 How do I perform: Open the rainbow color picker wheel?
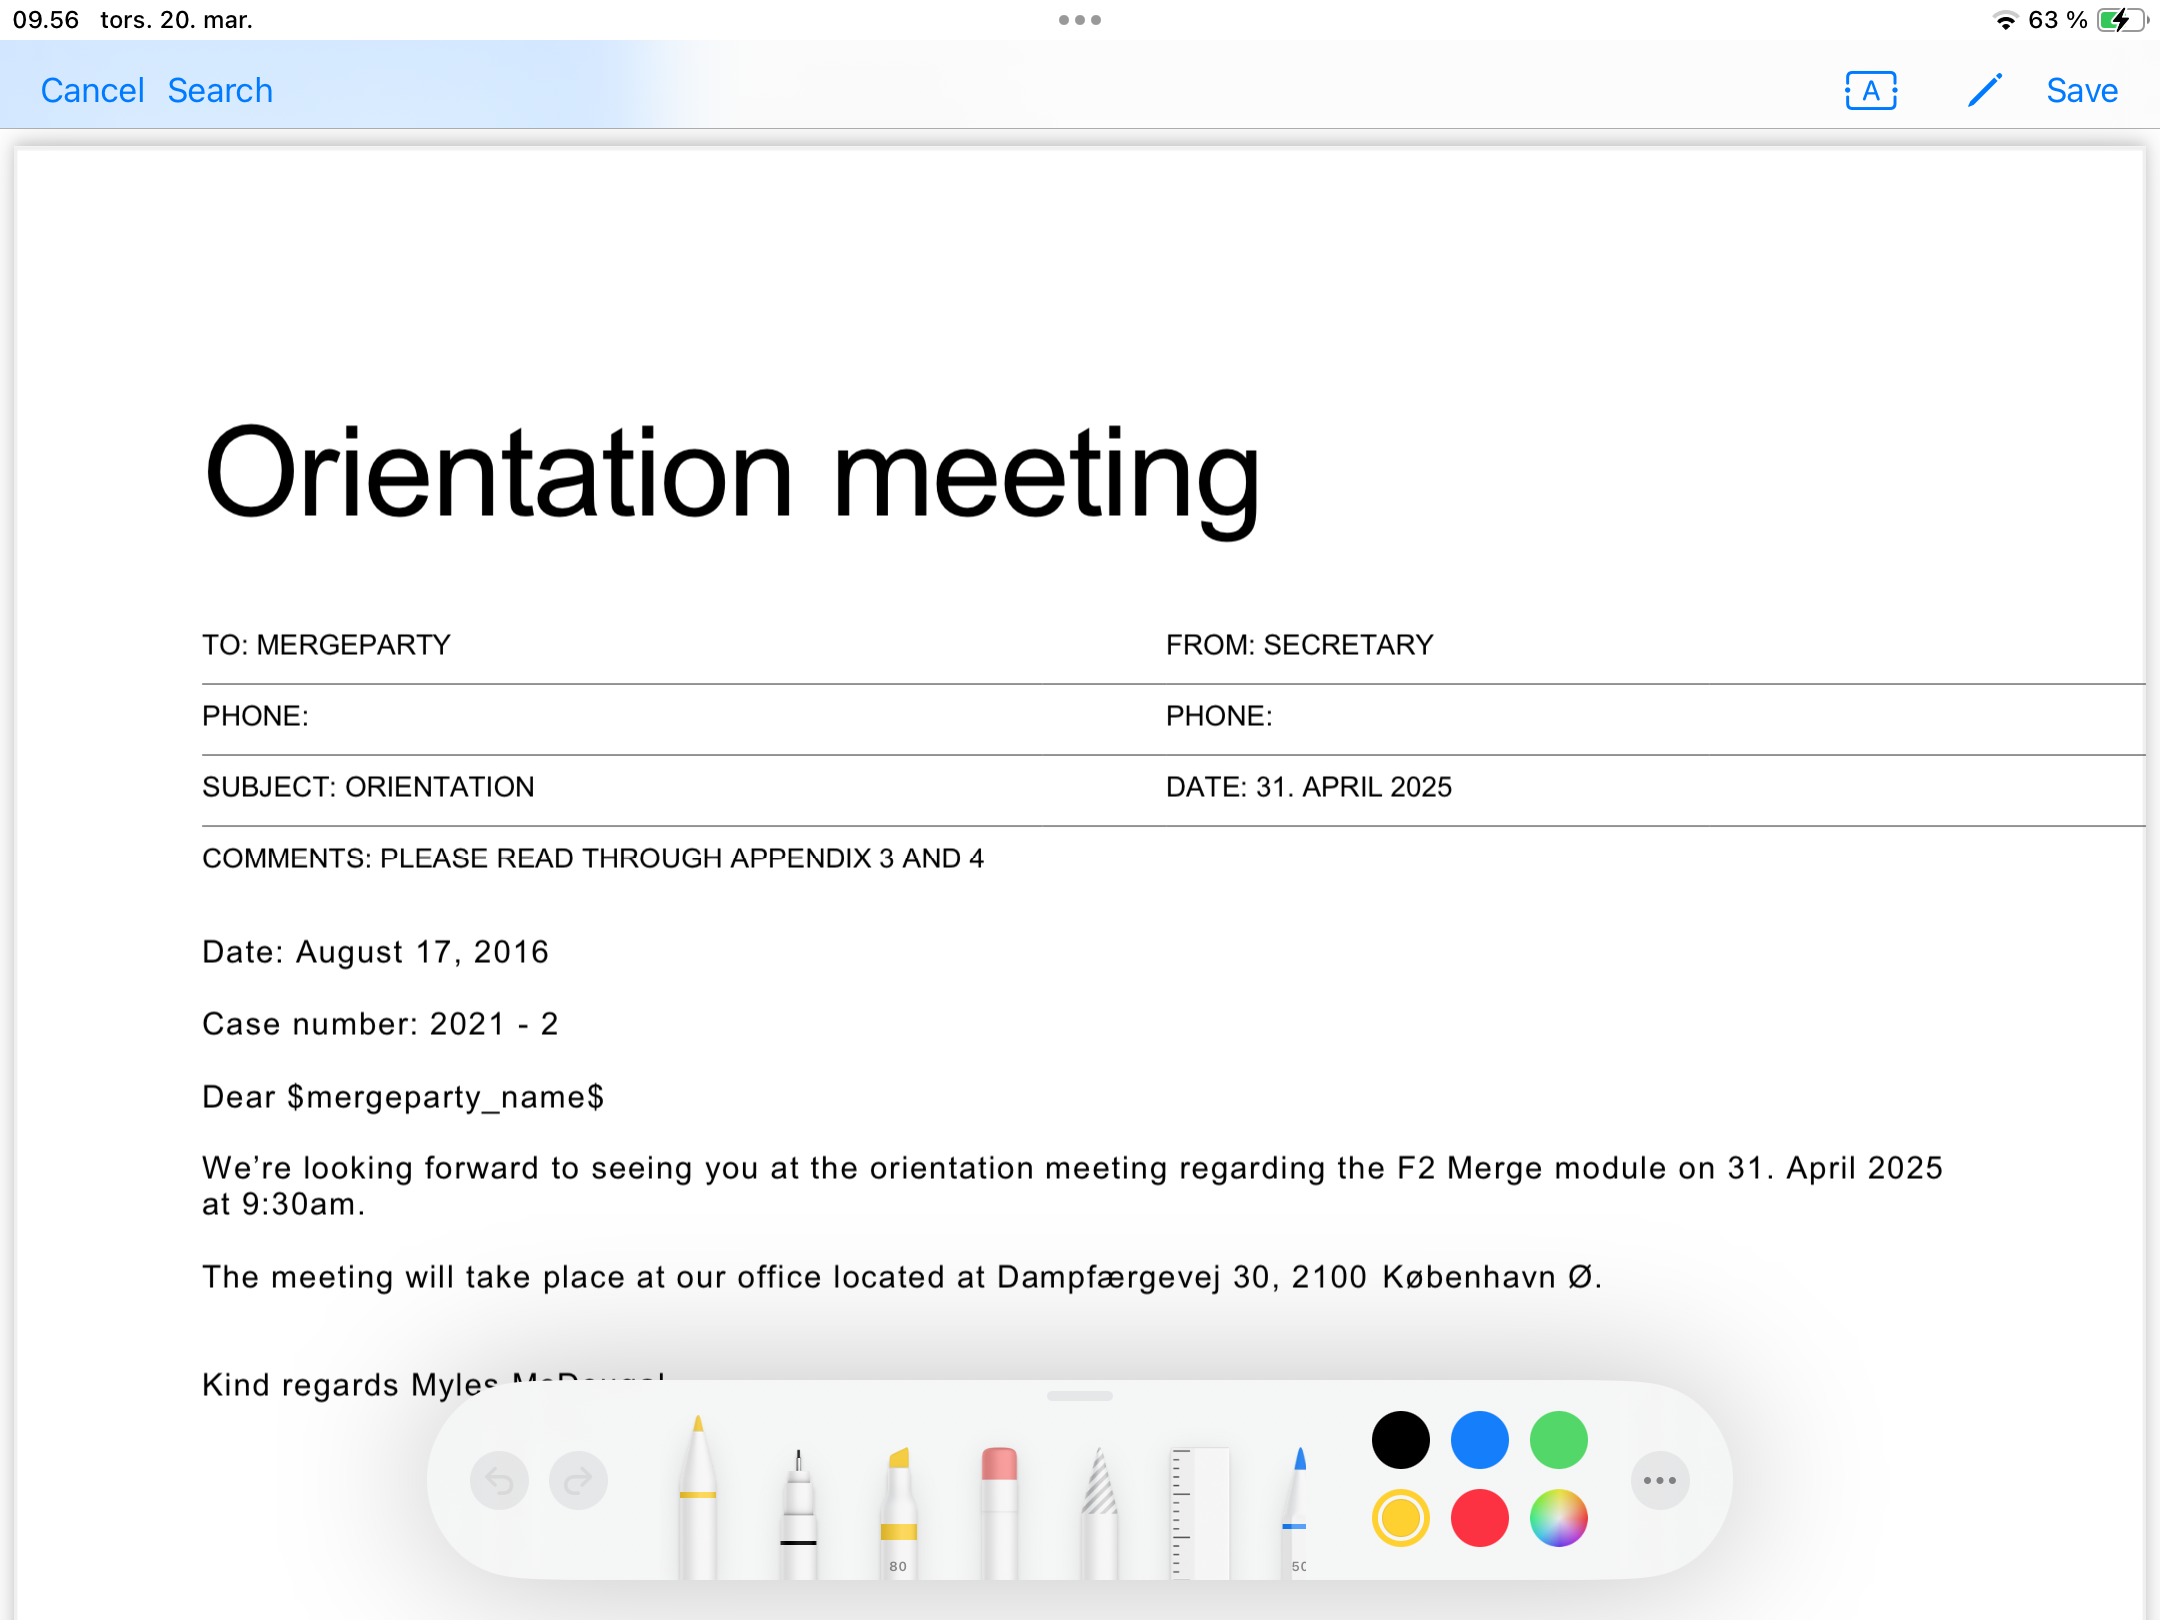click(1558, 1518)
